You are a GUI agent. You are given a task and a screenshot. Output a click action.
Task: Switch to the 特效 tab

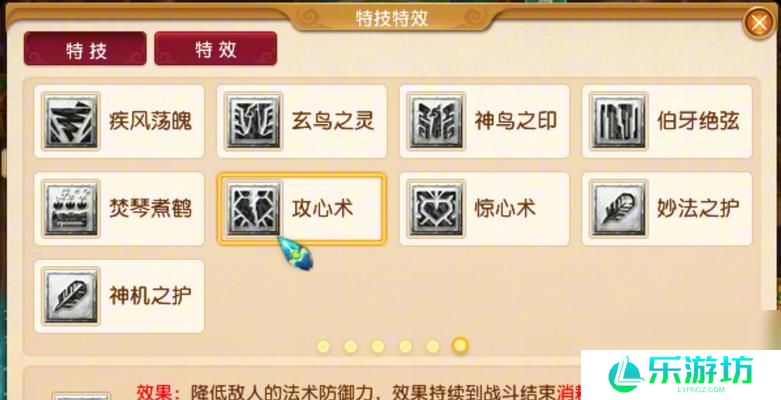click(x=216, y=49)
